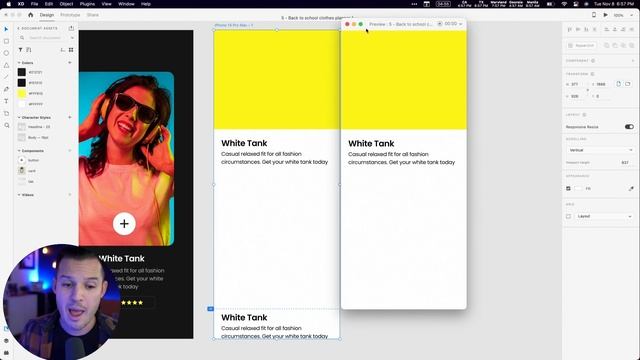Select the Line tool
This screenshot has height=360, width=640.
pyautogui.click(x=6, y=77)
